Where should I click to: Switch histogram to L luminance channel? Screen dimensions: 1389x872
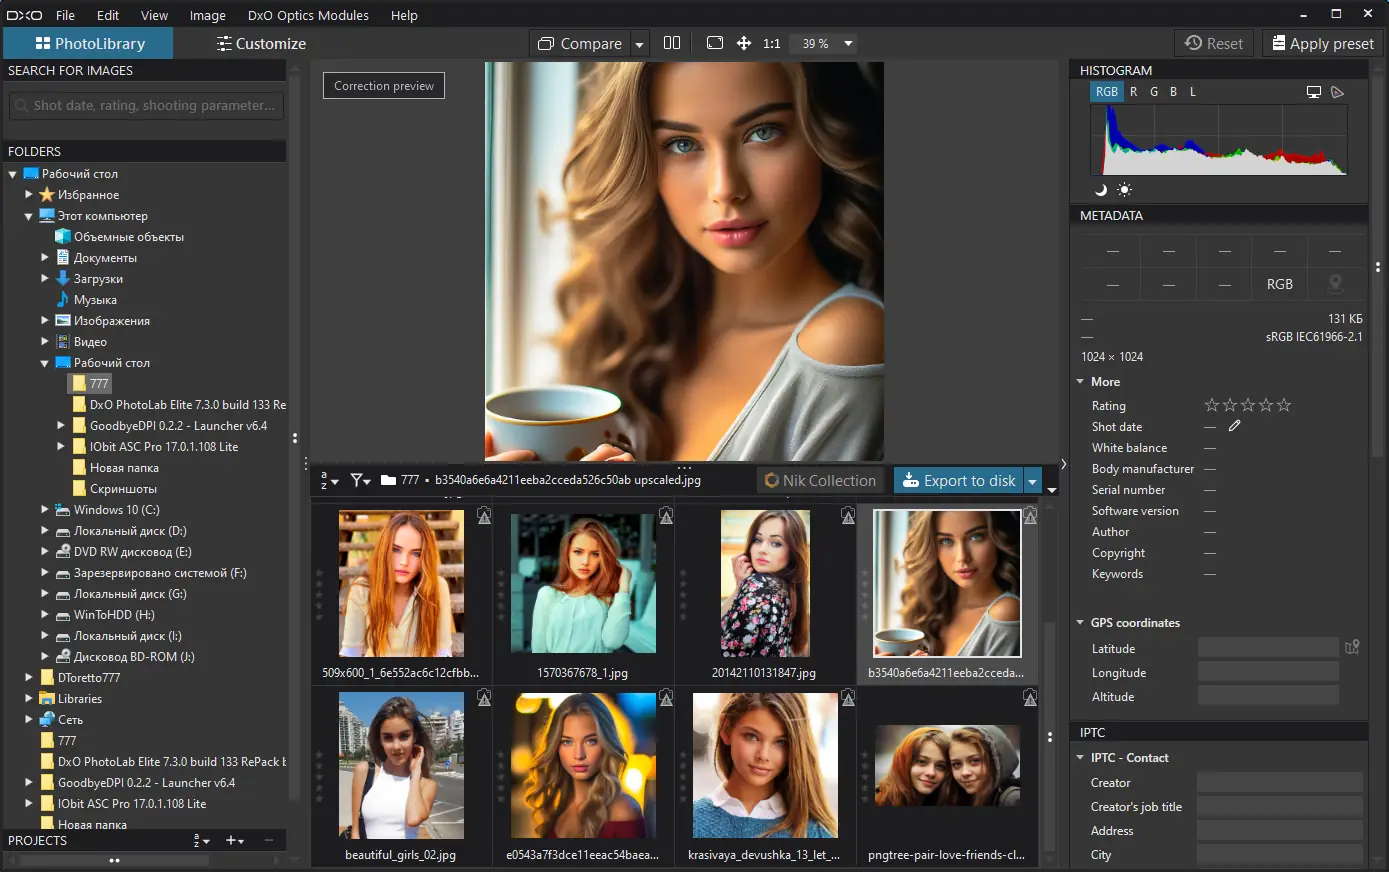[1193, 92]
